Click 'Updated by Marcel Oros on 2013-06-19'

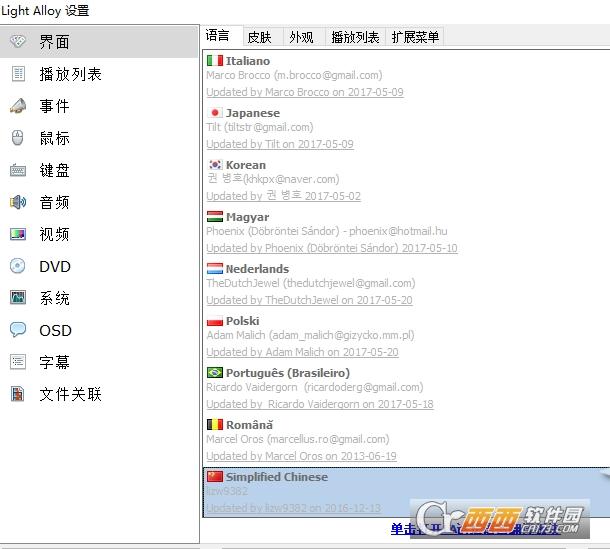301,456
